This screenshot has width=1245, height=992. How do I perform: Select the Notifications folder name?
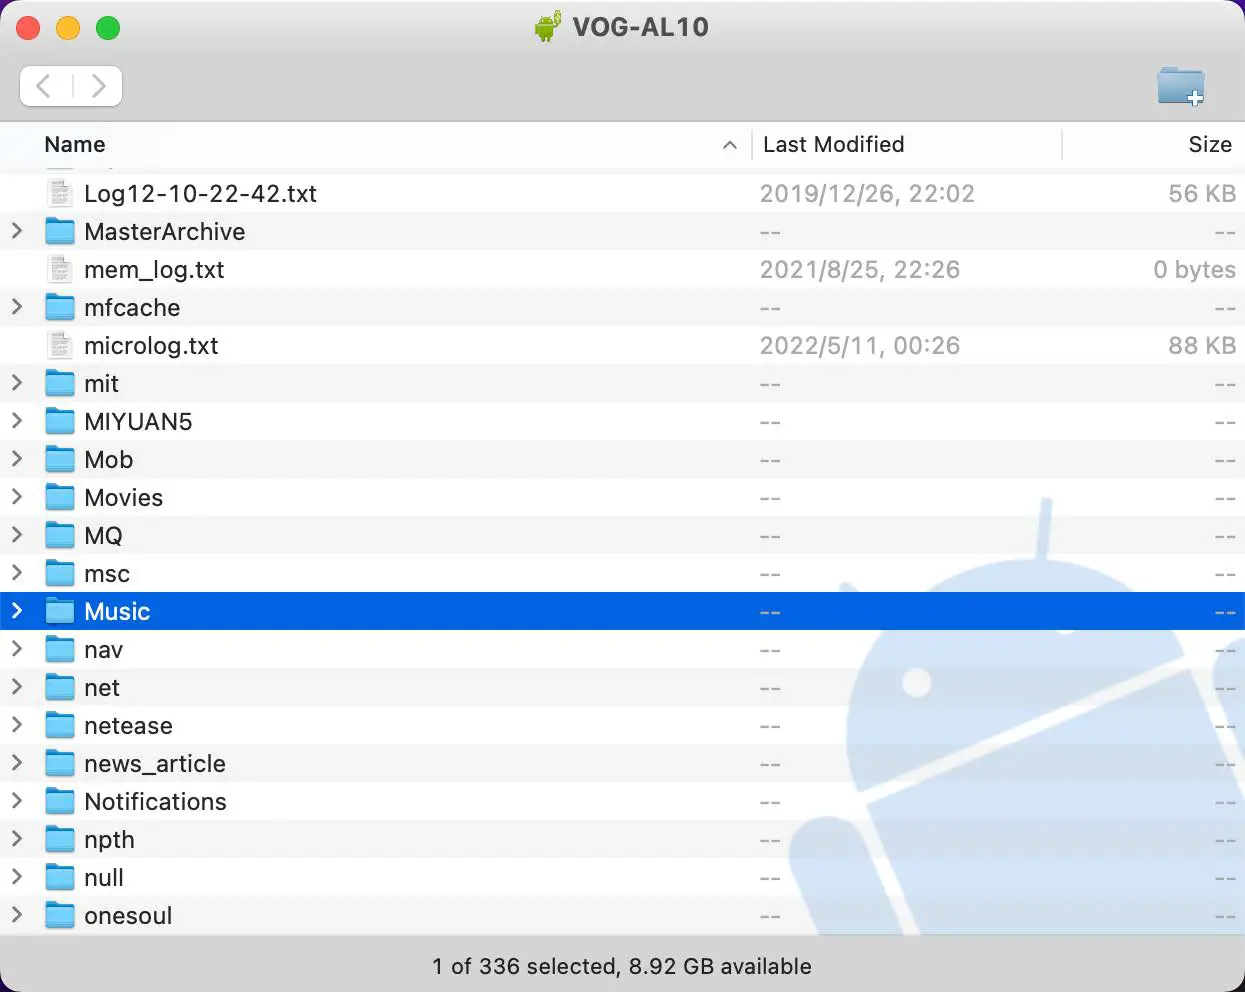pos(155,802)
